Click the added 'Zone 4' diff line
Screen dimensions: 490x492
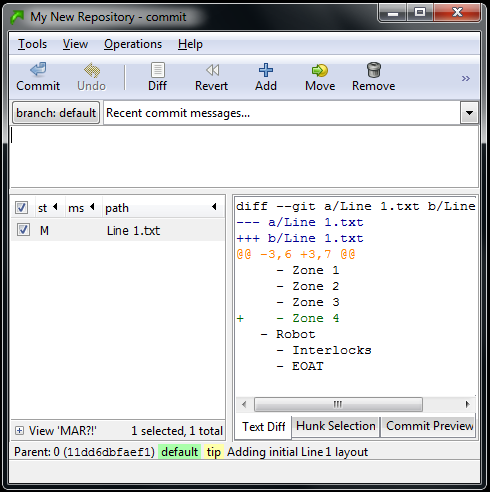pyautogui.click(x=288, y=318)
